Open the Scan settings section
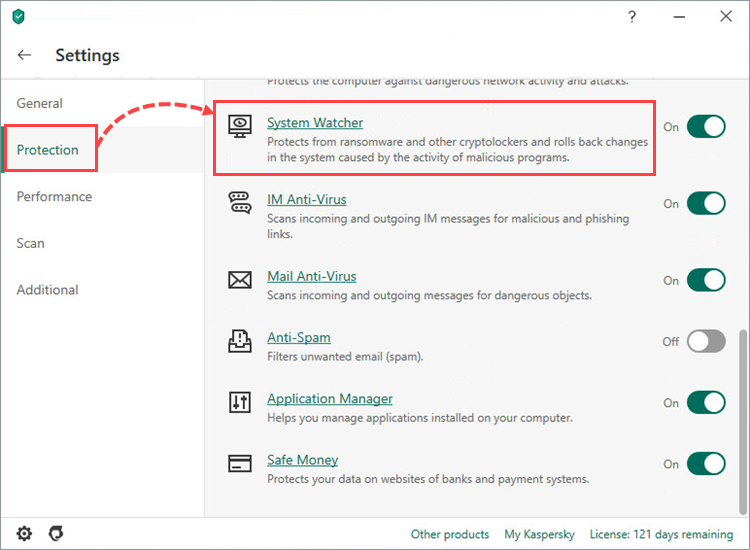The height and width of the screenshot is (550, 750). 30,243
